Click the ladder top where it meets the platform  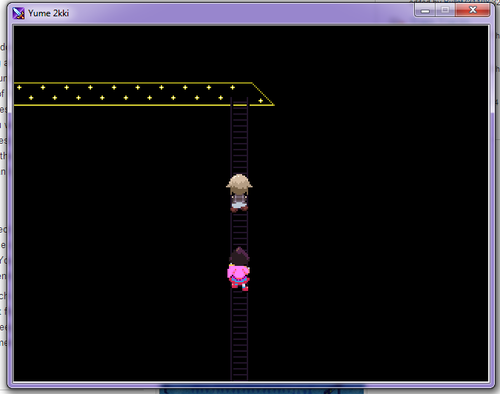pos(239,102)
